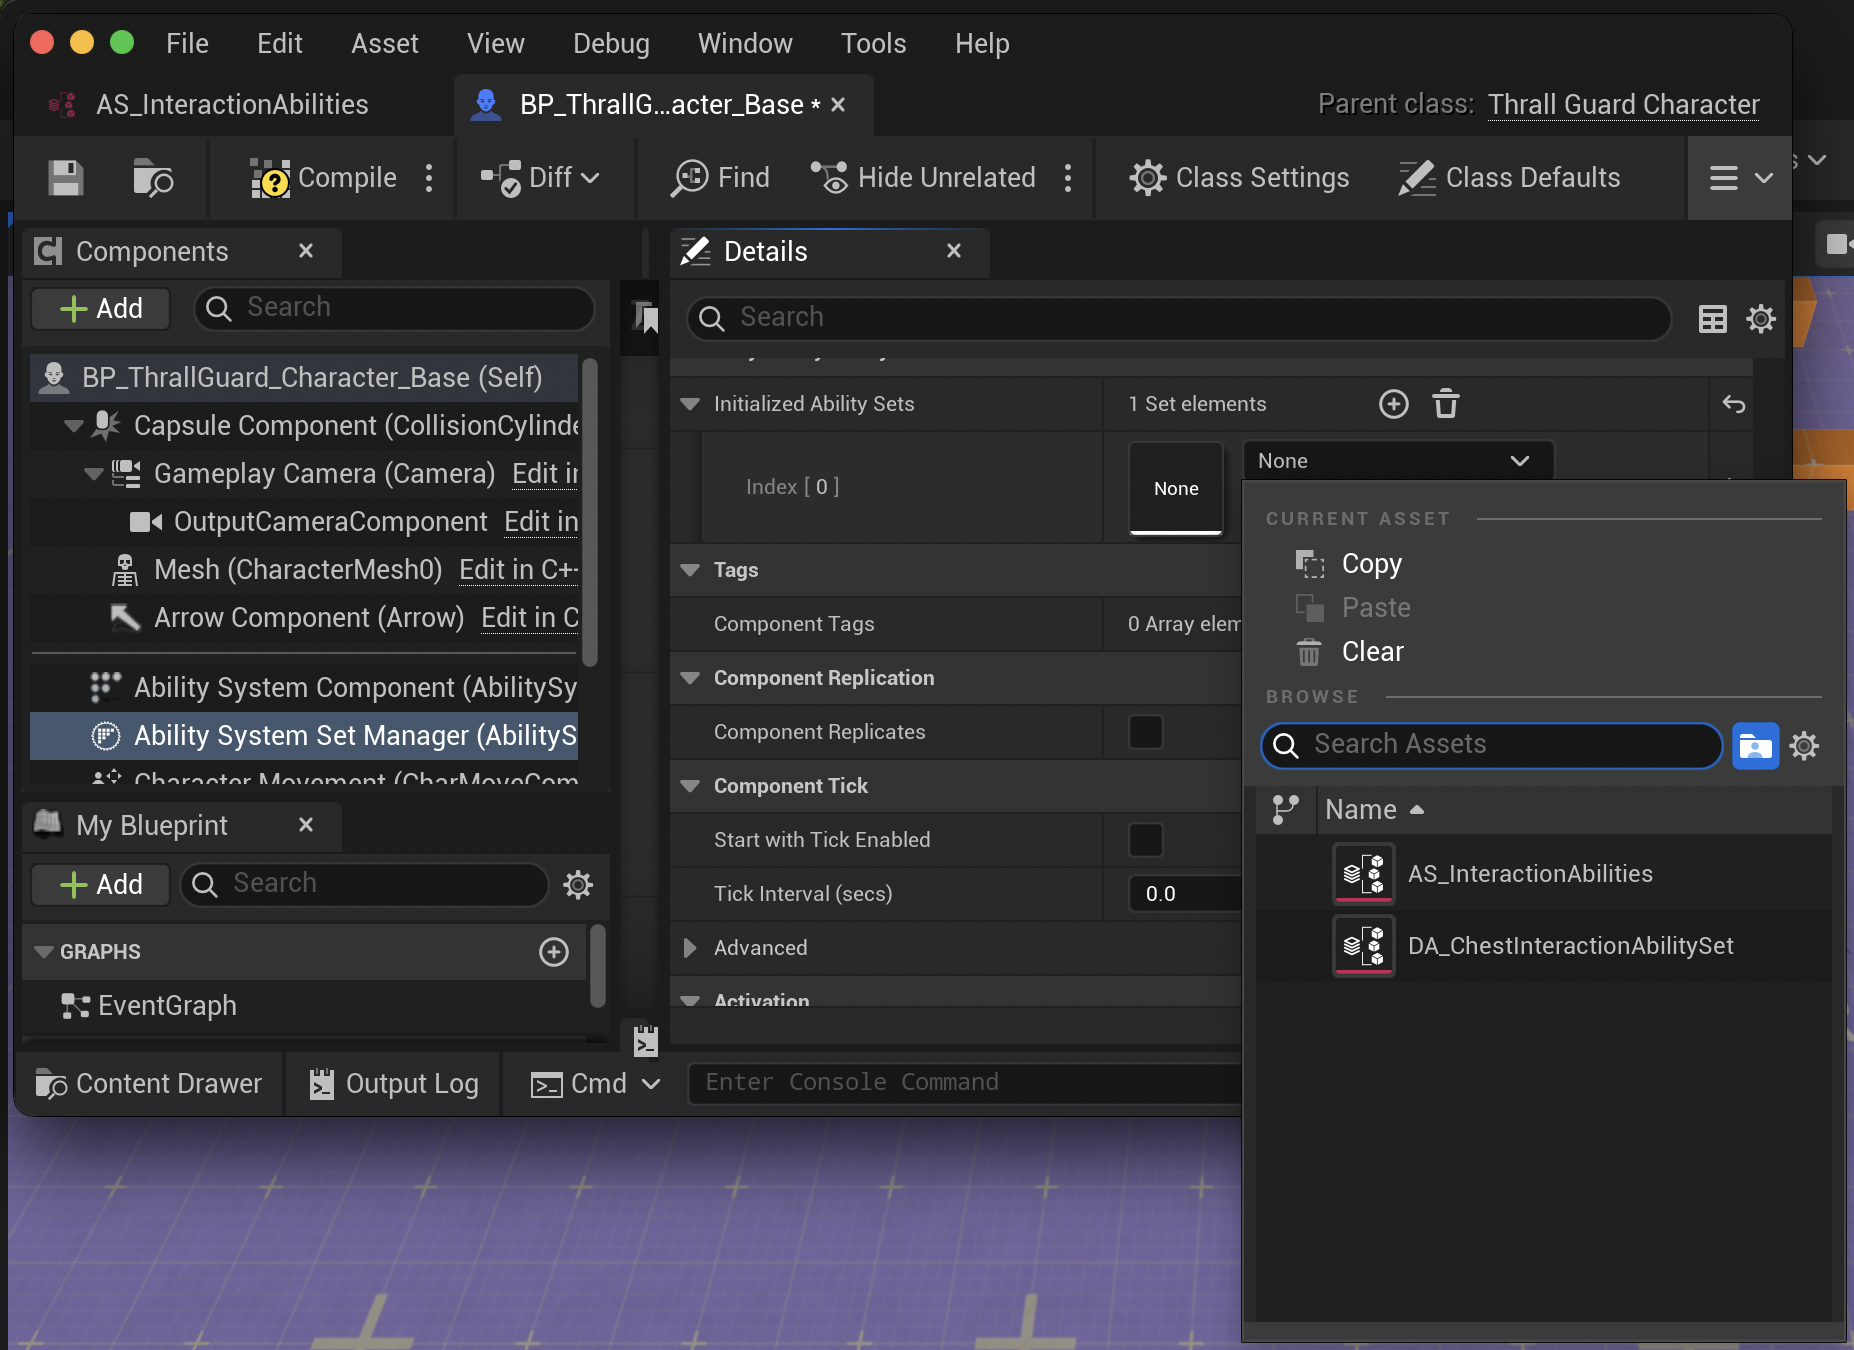
Task: Save the Blueprint using the save icon
Action: 64,178
